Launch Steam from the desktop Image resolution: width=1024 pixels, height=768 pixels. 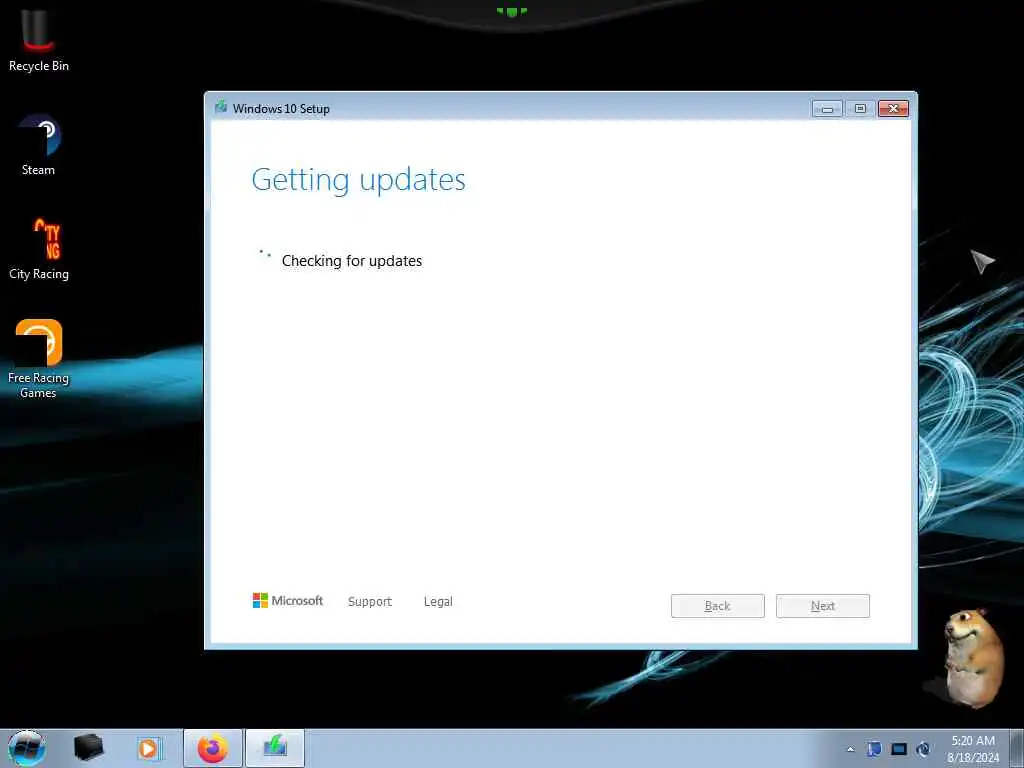pos(39,145)
